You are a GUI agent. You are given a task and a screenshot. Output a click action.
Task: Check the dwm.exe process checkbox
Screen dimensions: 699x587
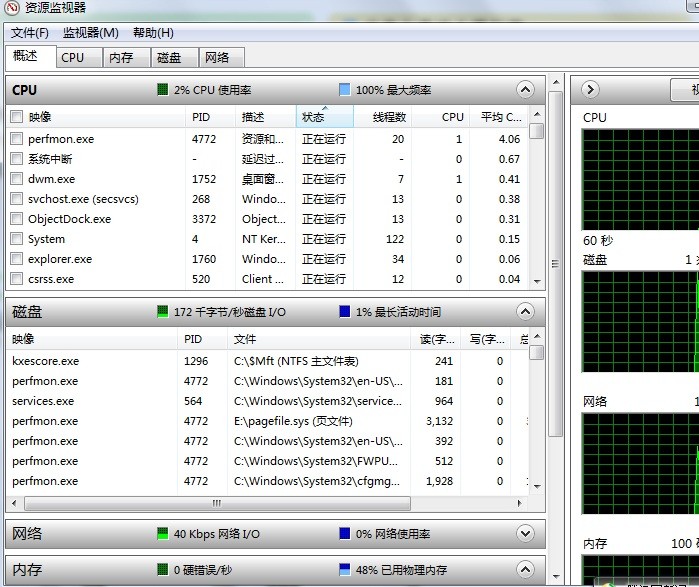[16, 179]
